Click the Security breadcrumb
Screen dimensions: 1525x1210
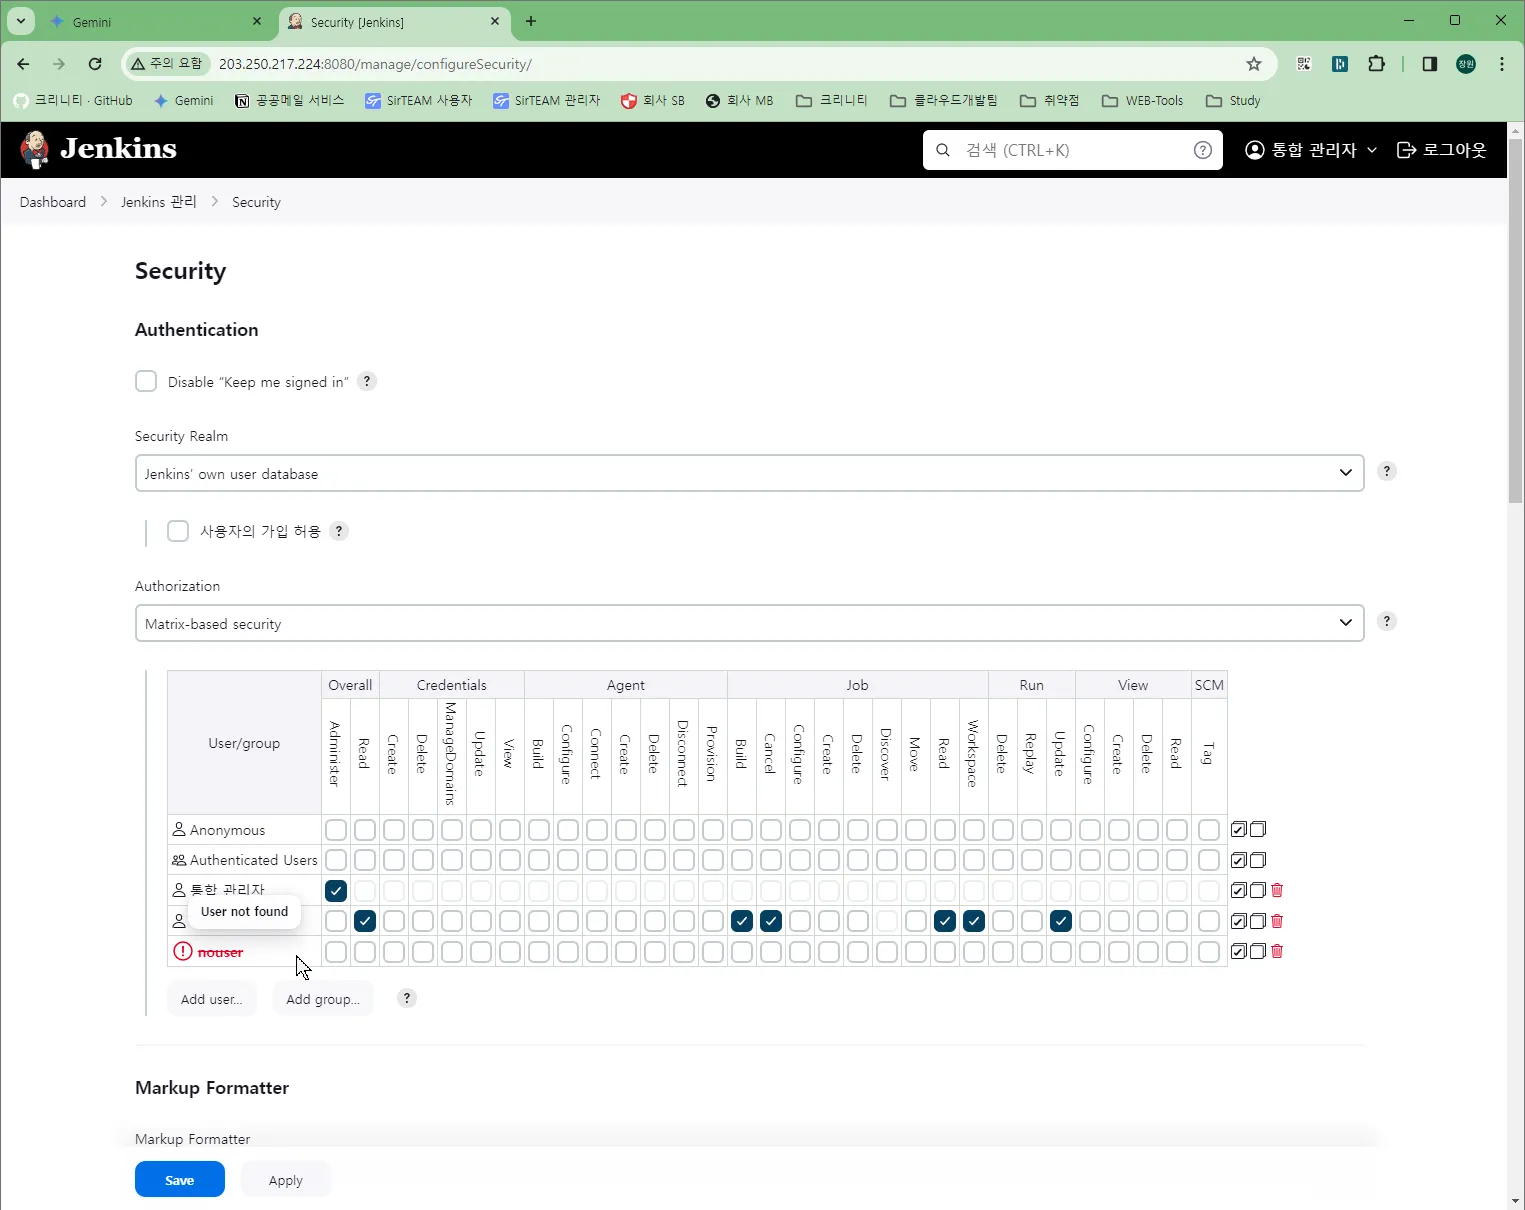[x=256, y=202]
